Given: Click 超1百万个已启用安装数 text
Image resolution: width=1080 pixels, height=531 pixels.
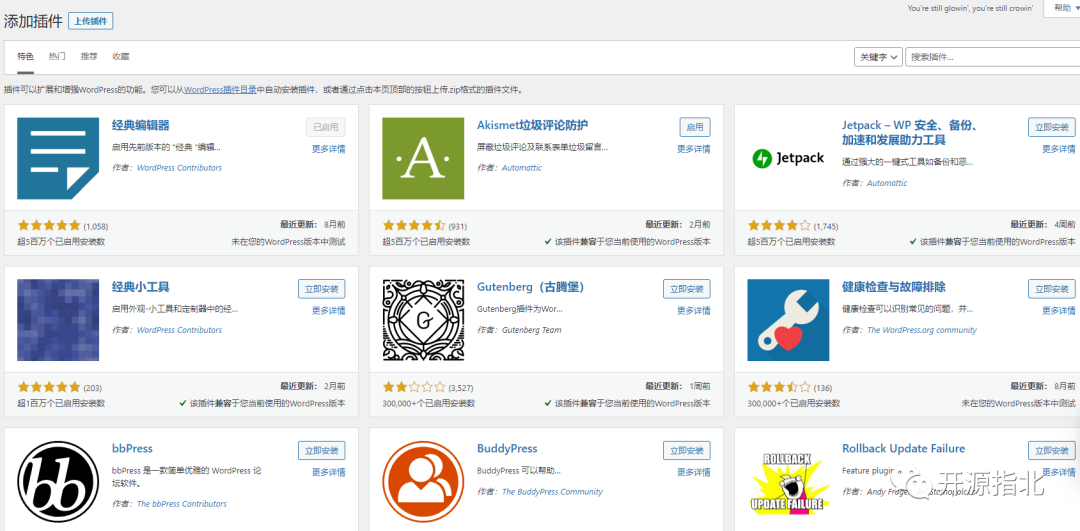Looking at the screenshot, I should click(61, 404).
